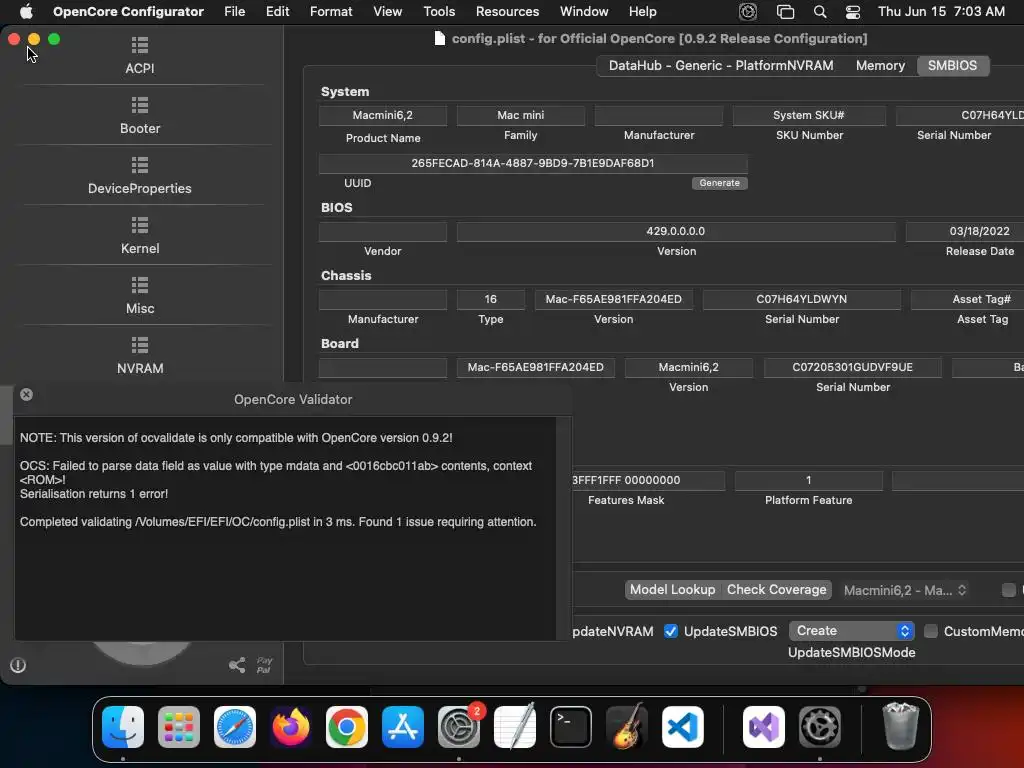Open GarageBand from the Dock
The height and width of the screenshot is (768, 1024).
(x=627, y=727)
